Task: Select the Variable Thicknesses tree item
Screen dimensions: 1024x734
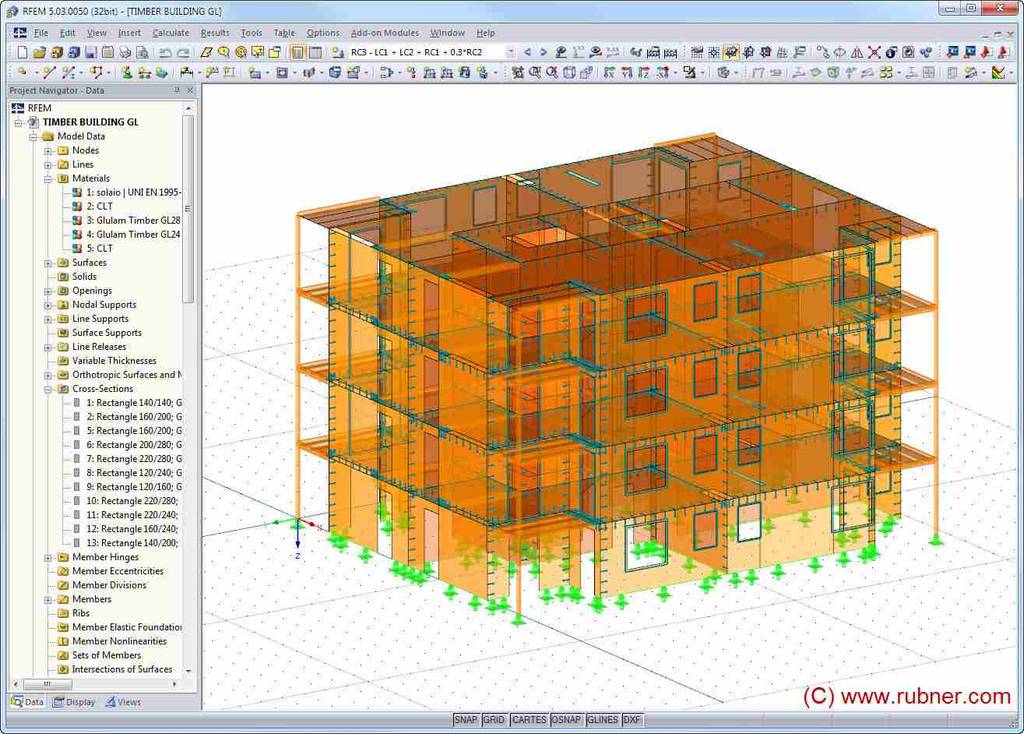Action: pyautogui.click(x=114, y=360)
